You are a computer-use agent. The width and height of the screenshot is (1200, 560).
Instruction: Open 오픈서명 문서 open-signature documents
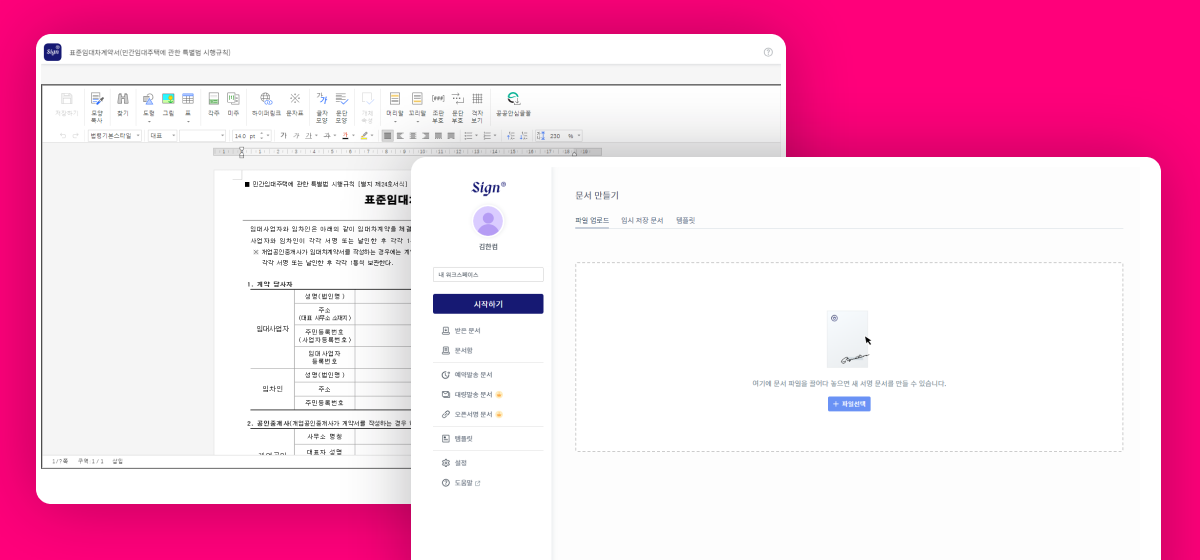click(471, 414)
